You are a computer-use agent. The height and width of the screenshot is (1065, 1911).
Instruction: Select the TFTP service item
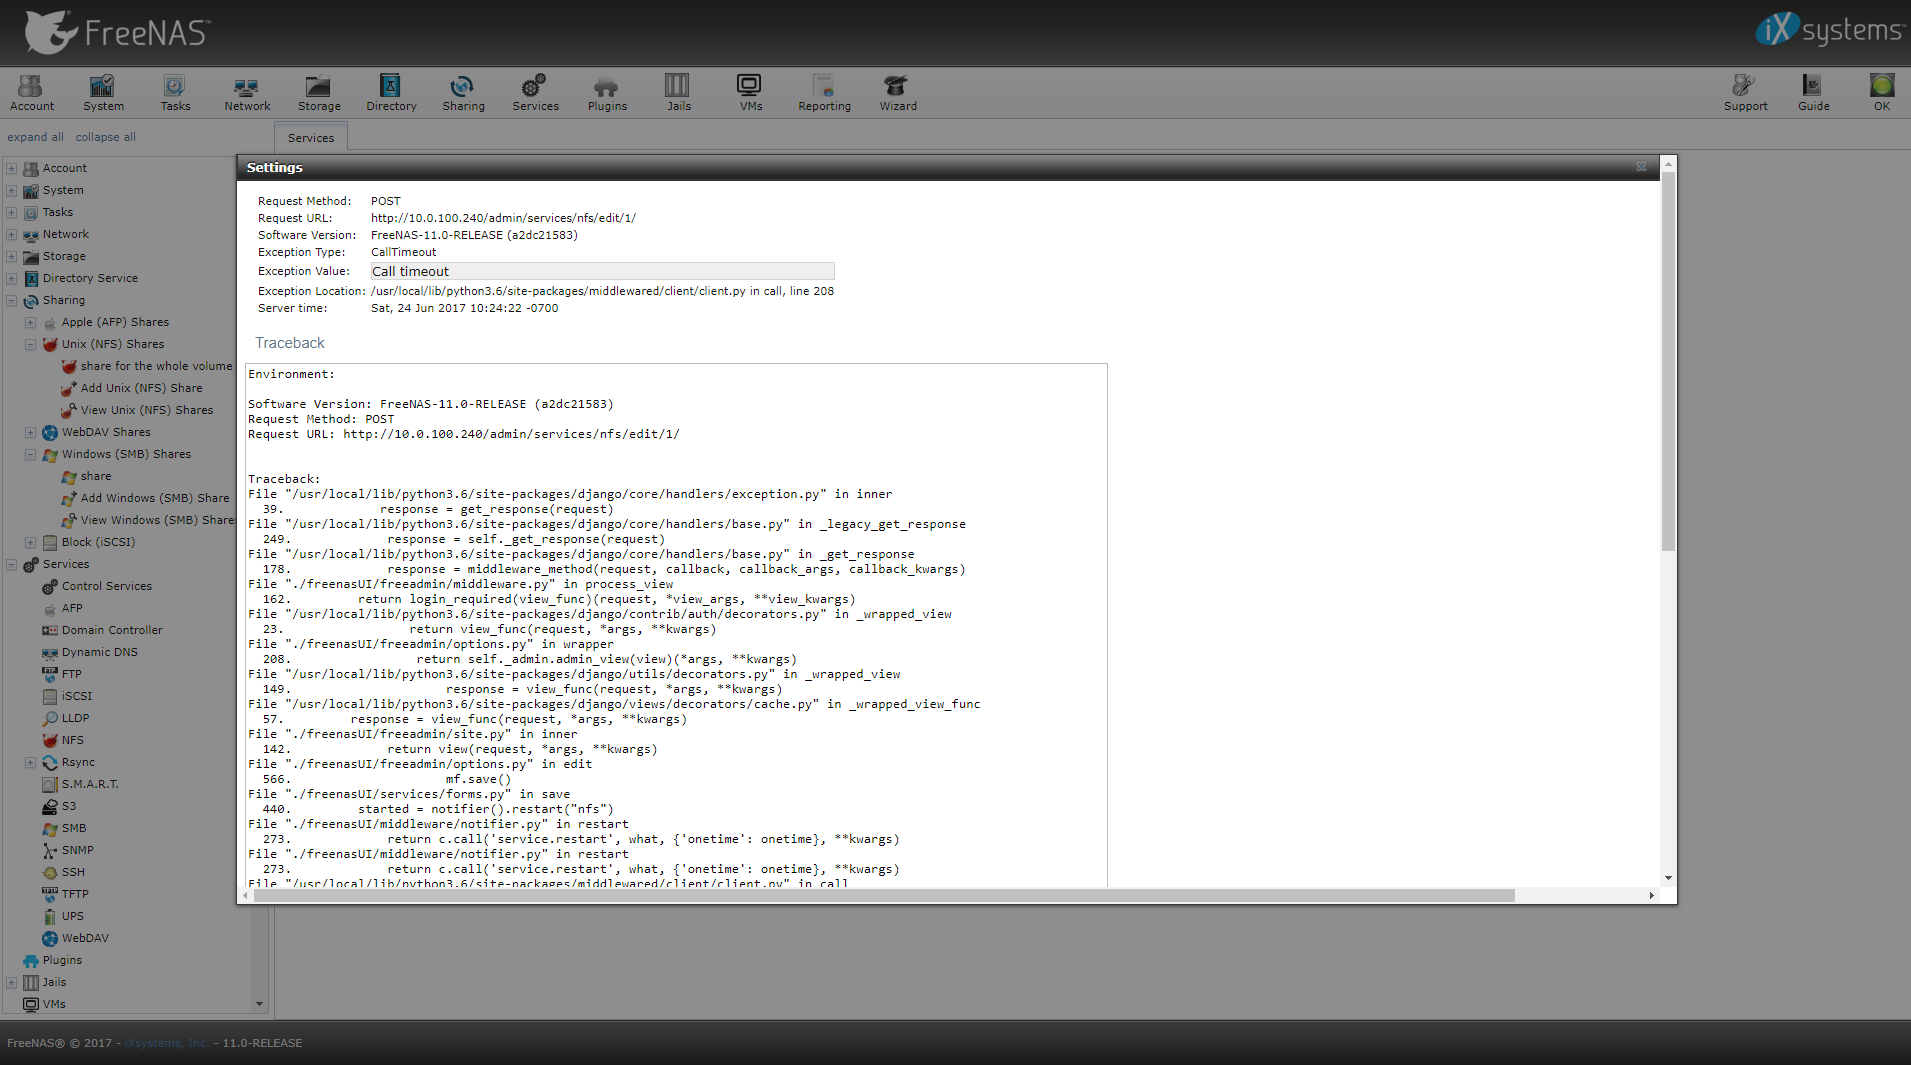(75, 894)
